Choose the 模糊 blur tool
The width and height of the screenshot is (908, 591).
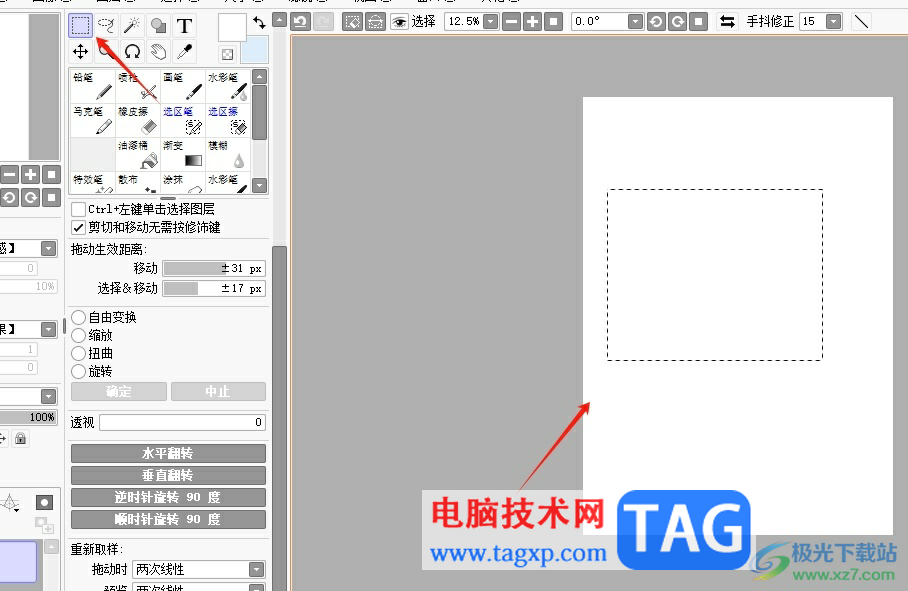(x=228, y=154)
